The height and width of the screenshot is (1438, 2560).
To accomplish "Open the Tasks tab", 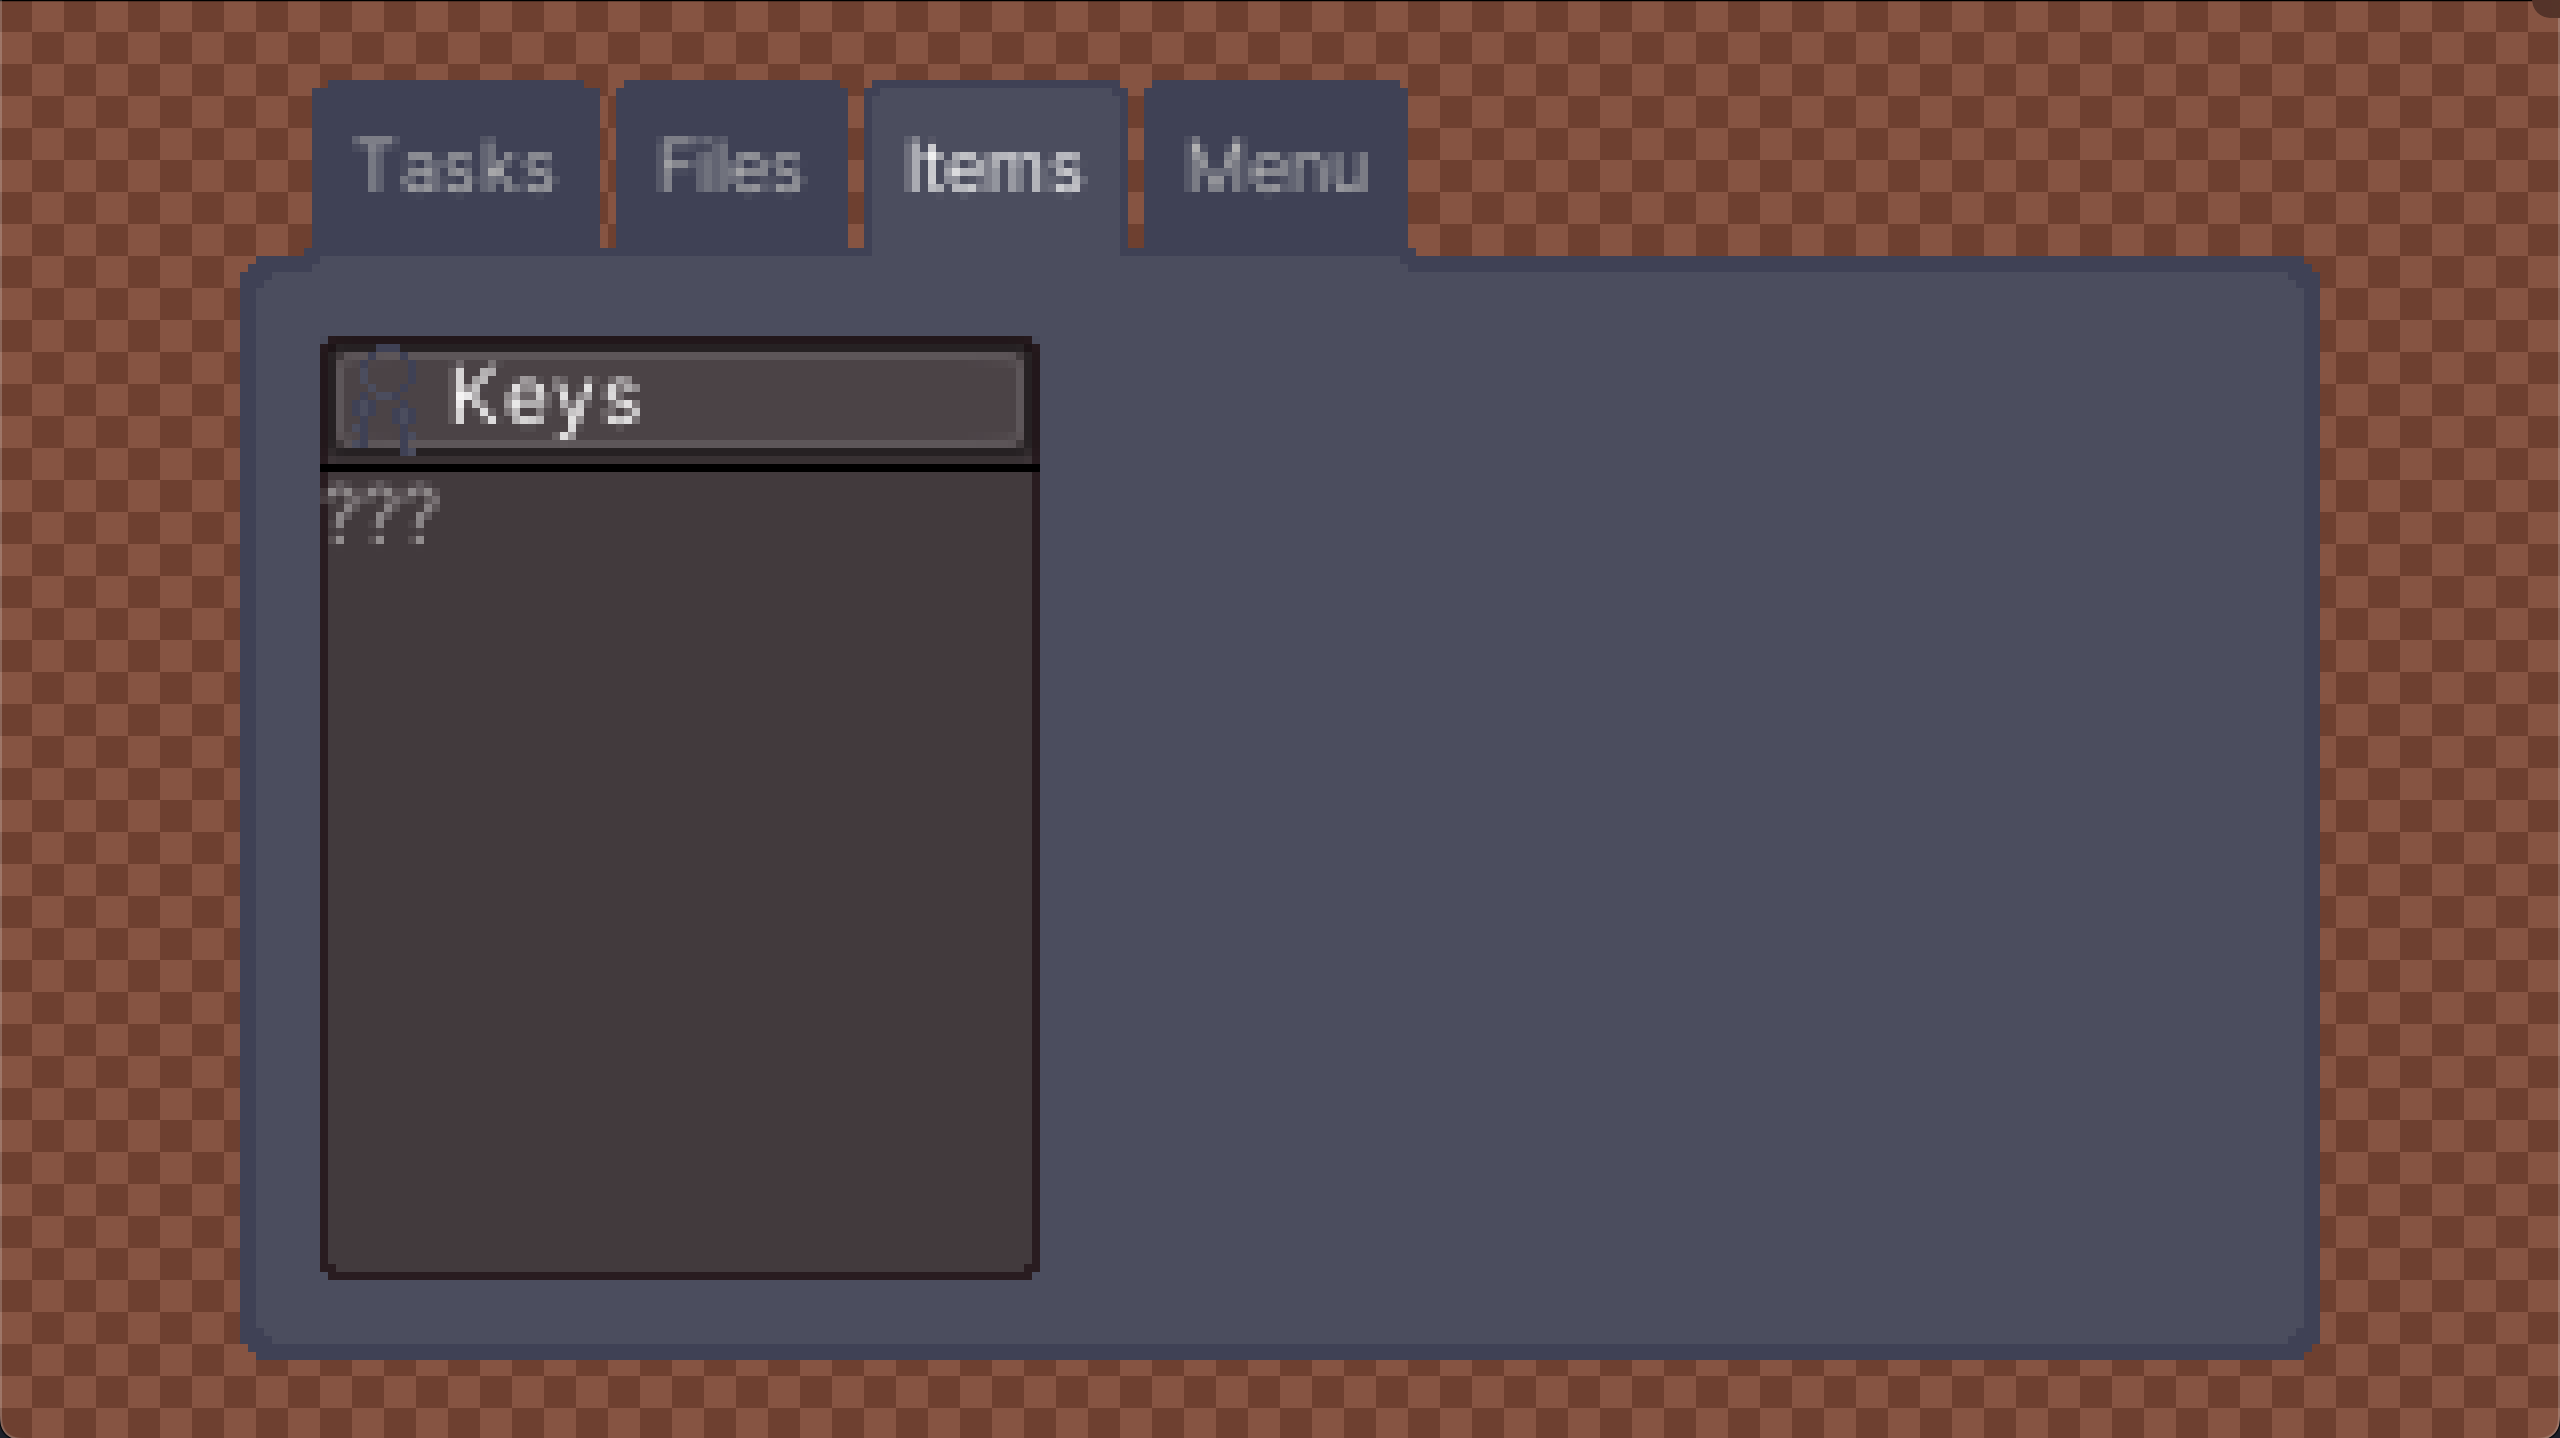I will (455, 166).
